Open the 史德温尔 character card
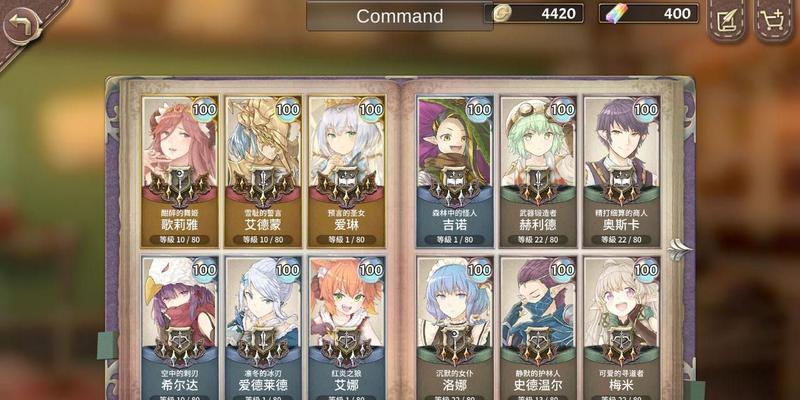800x400 pixels. 538,328
